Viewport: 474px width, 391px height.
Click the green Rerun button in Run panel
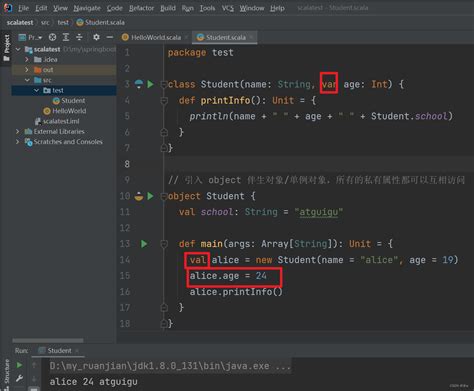pos(19,365)
